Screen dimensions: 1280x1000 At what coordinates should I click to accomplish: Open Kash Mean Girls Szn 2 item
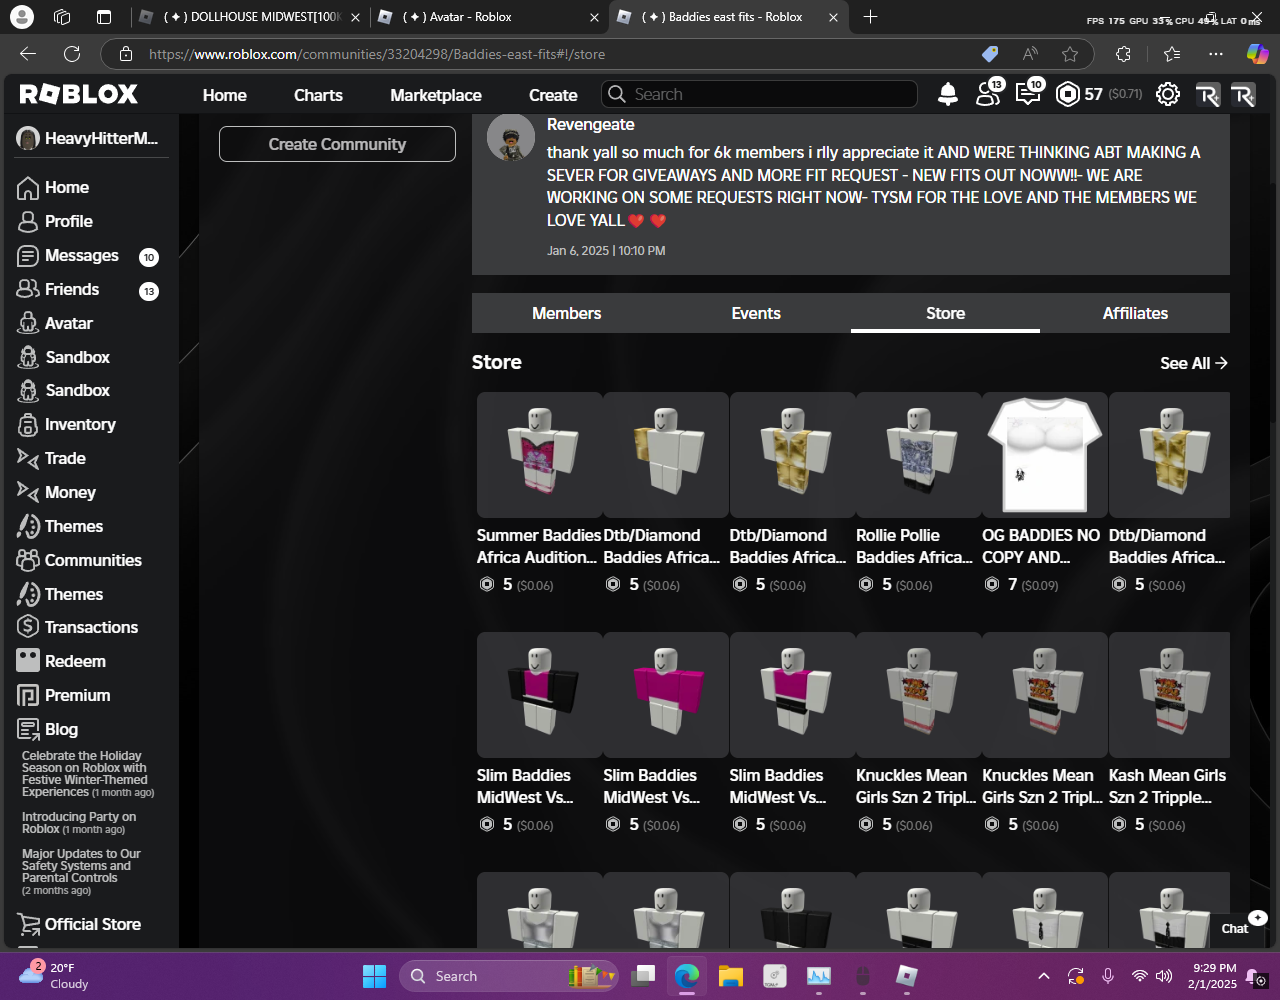(1170, 695)
